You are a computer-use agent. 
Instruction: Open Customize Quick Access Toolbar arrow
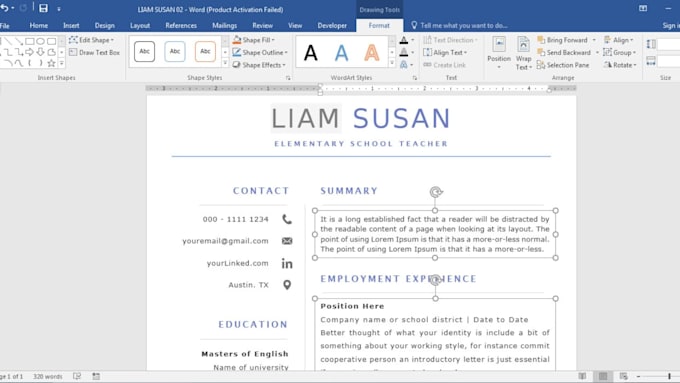59,9
